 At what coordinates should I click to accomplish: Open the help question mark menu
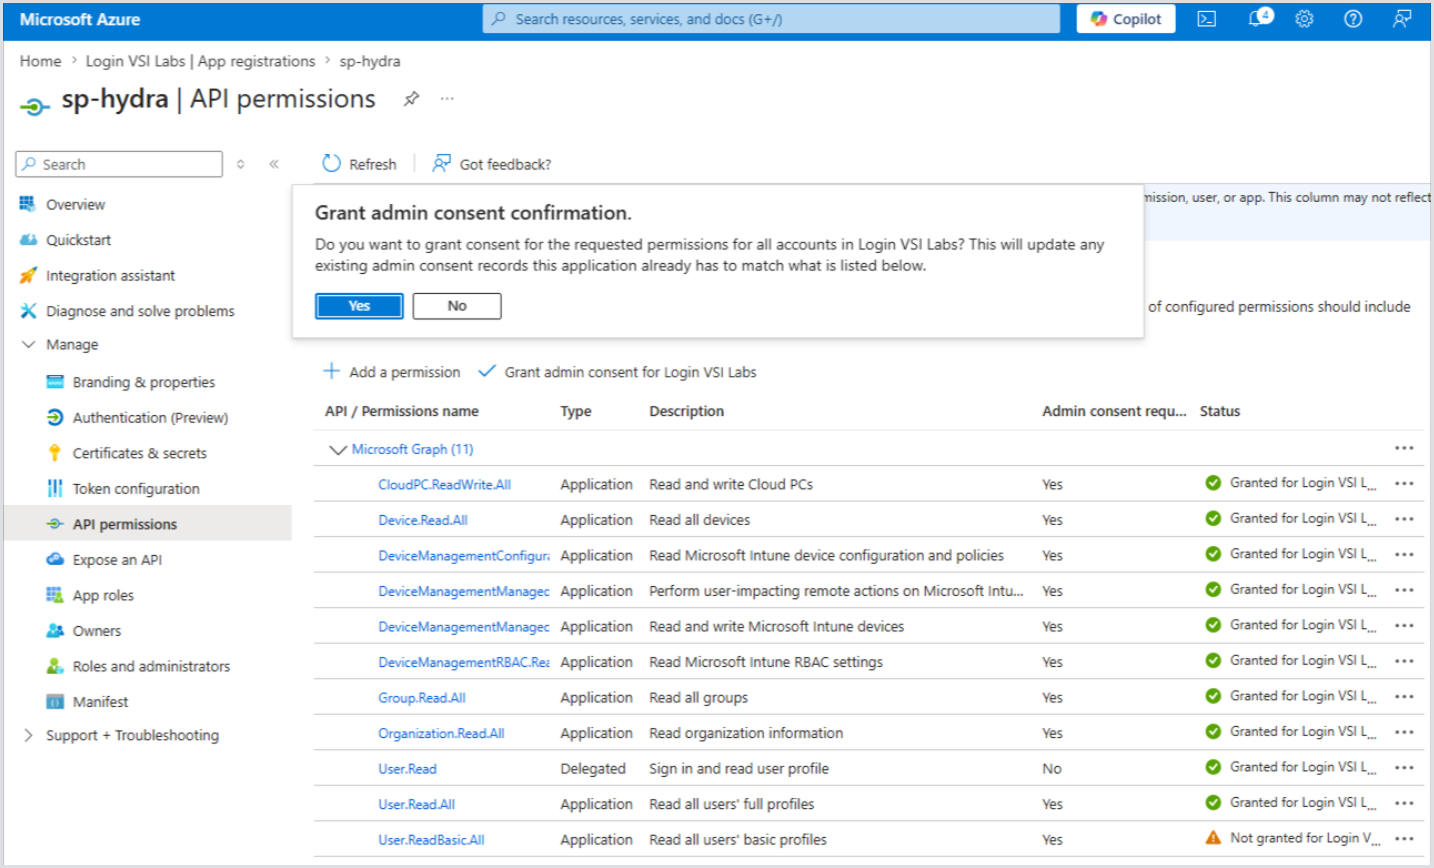click(x=1353, y=19)
